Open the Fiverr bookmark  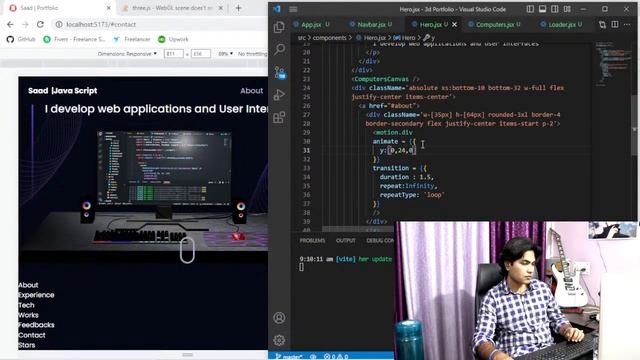pos(74,39)
